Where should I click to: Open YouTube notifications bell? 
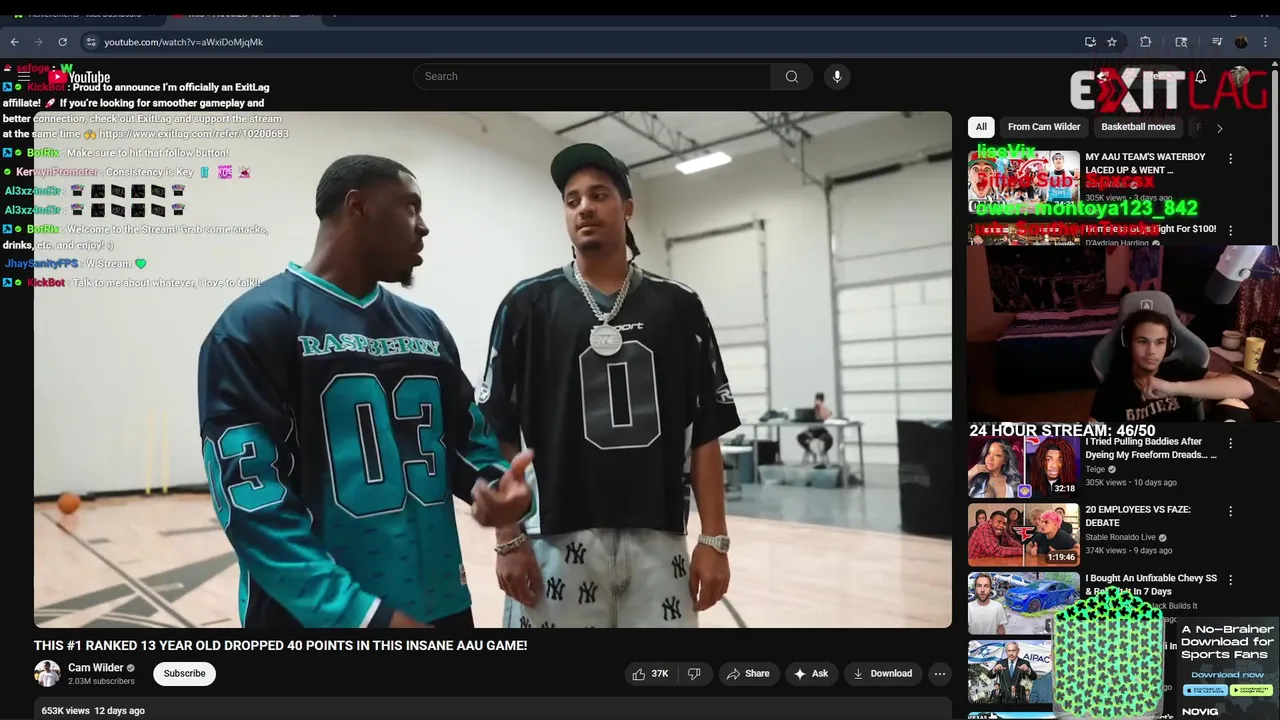tap(1201, 77)
